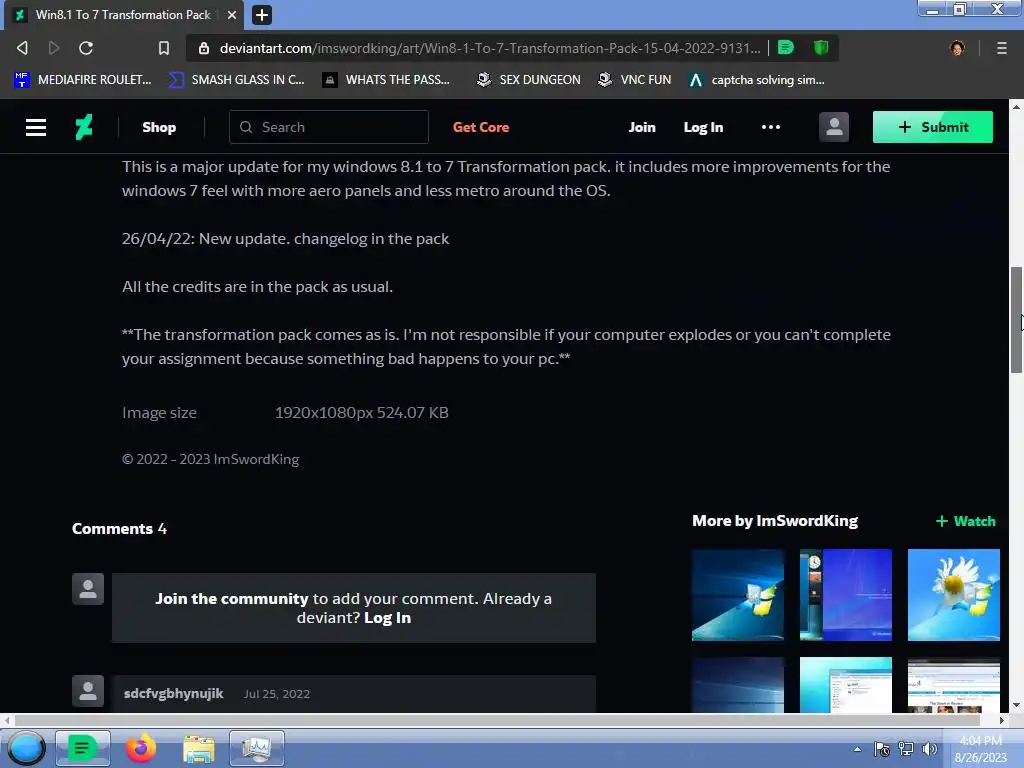Open the browser profile avatar
This screenshot has height=768, width=1024.
957,48
